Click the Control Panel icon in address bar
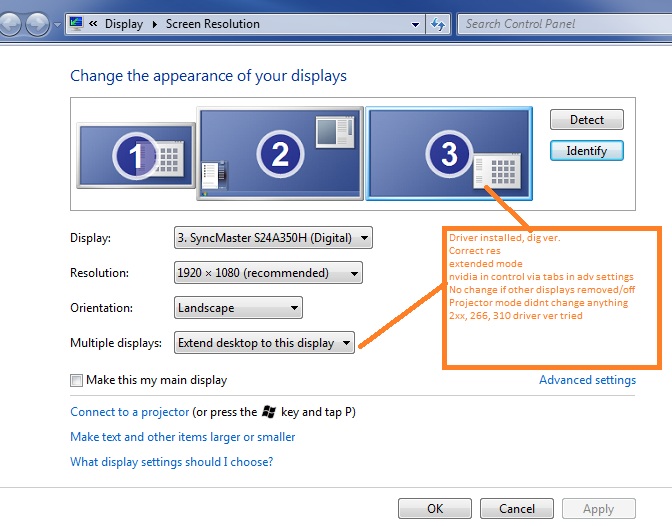 76,23
